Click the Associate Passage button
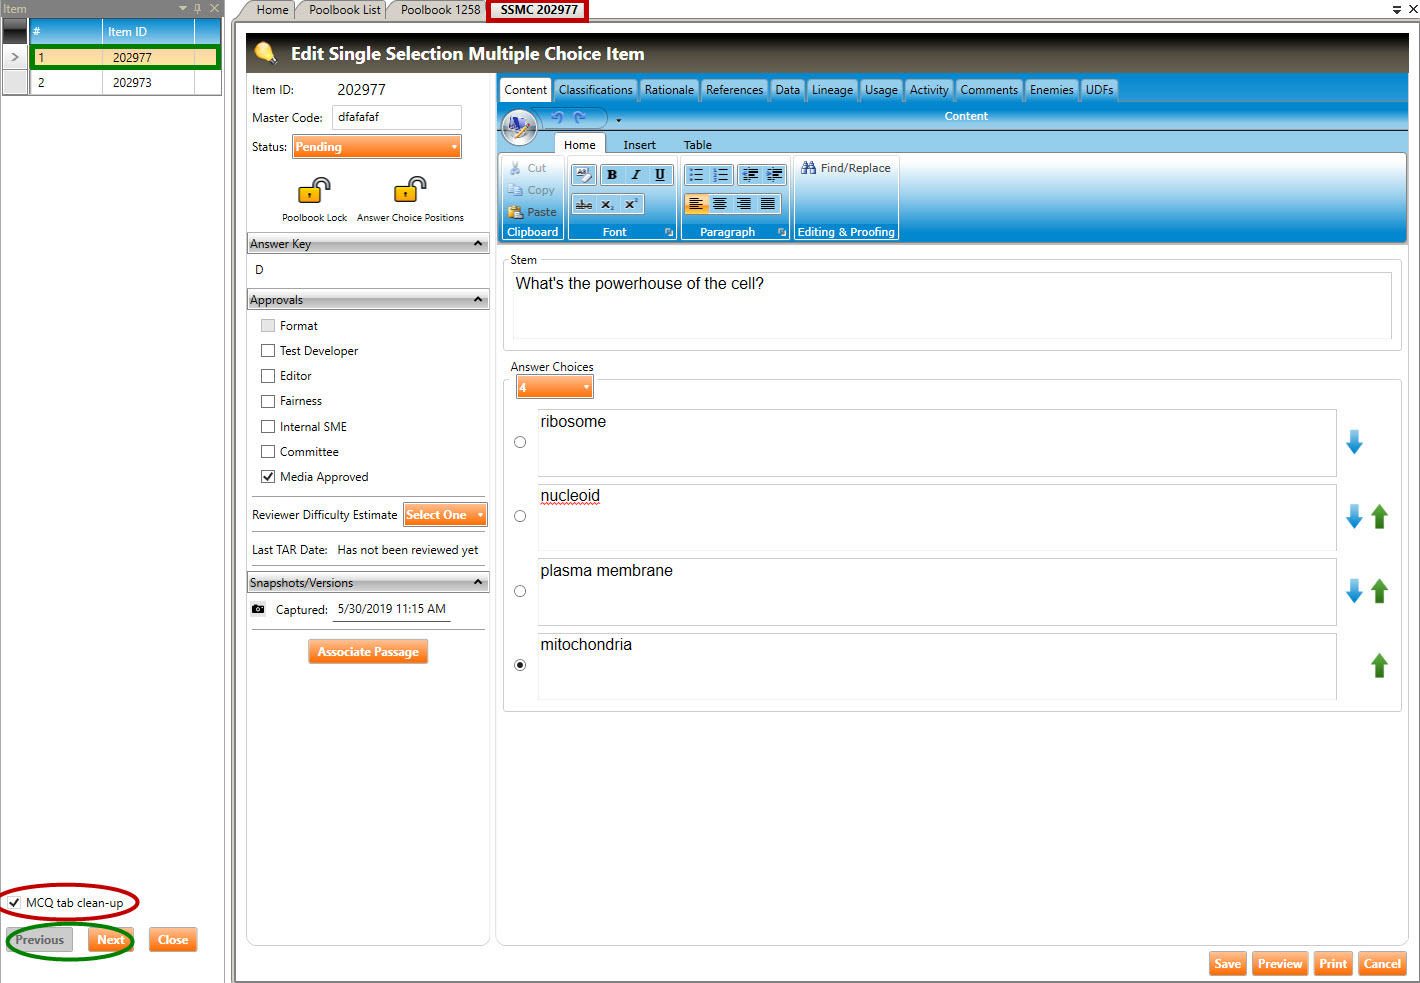This screenshot has width=1420, height=983. pyautogui.click(x=368, y=652)
